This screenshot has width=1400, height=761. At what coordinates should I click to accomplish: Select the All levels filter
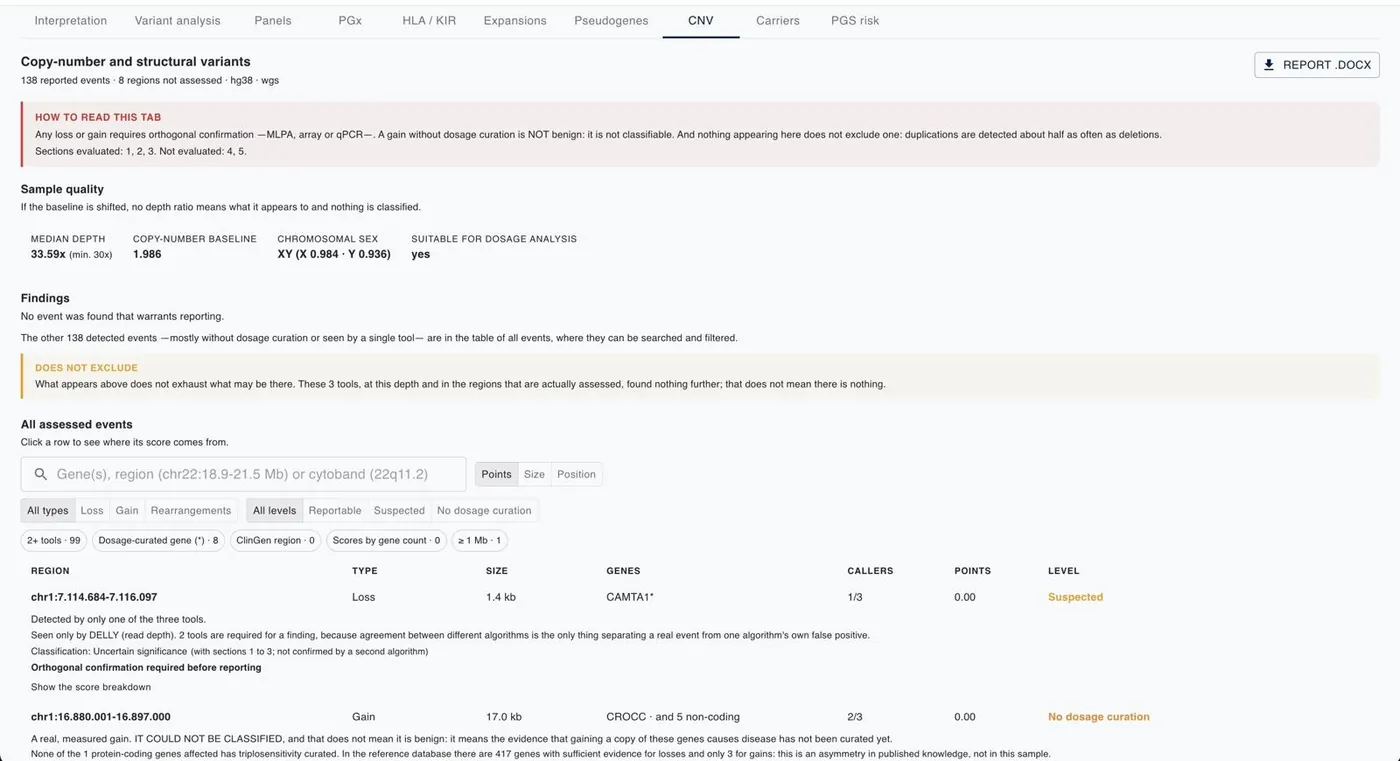point(275,510)
